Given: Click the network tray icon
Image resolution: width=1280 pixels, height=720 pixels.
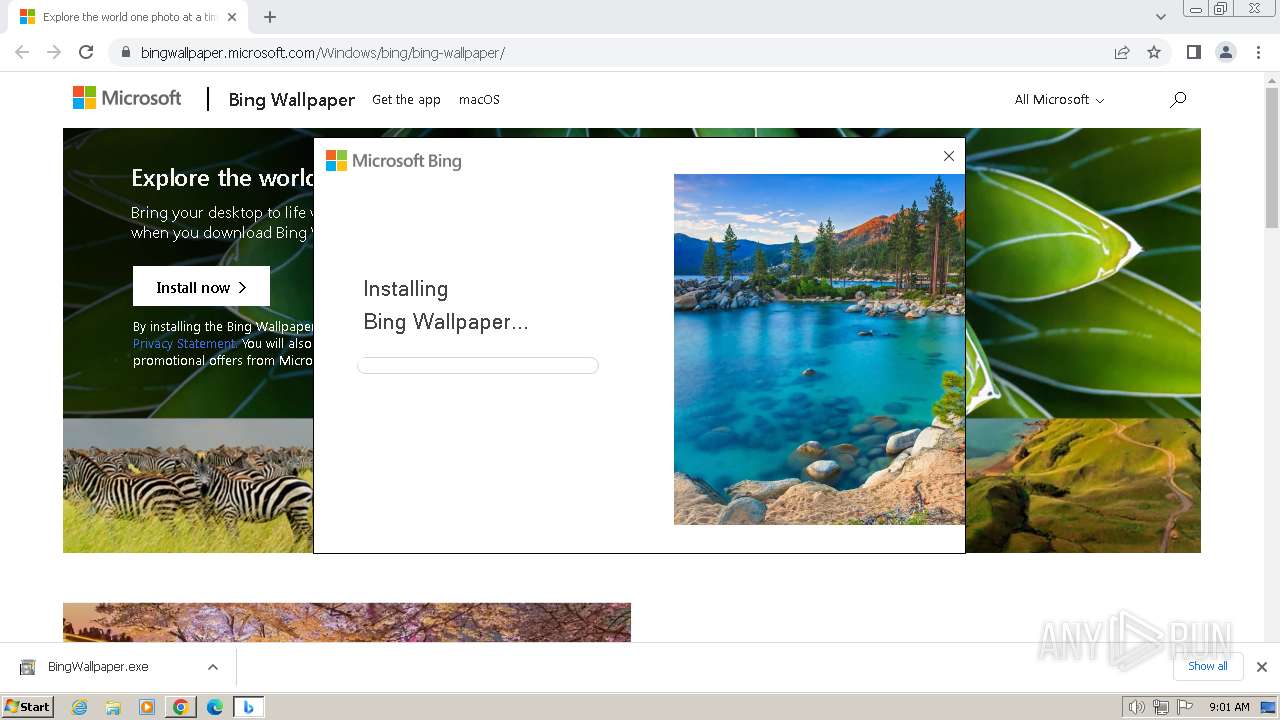Looking at the screenshot, I should click(1161, 707).
